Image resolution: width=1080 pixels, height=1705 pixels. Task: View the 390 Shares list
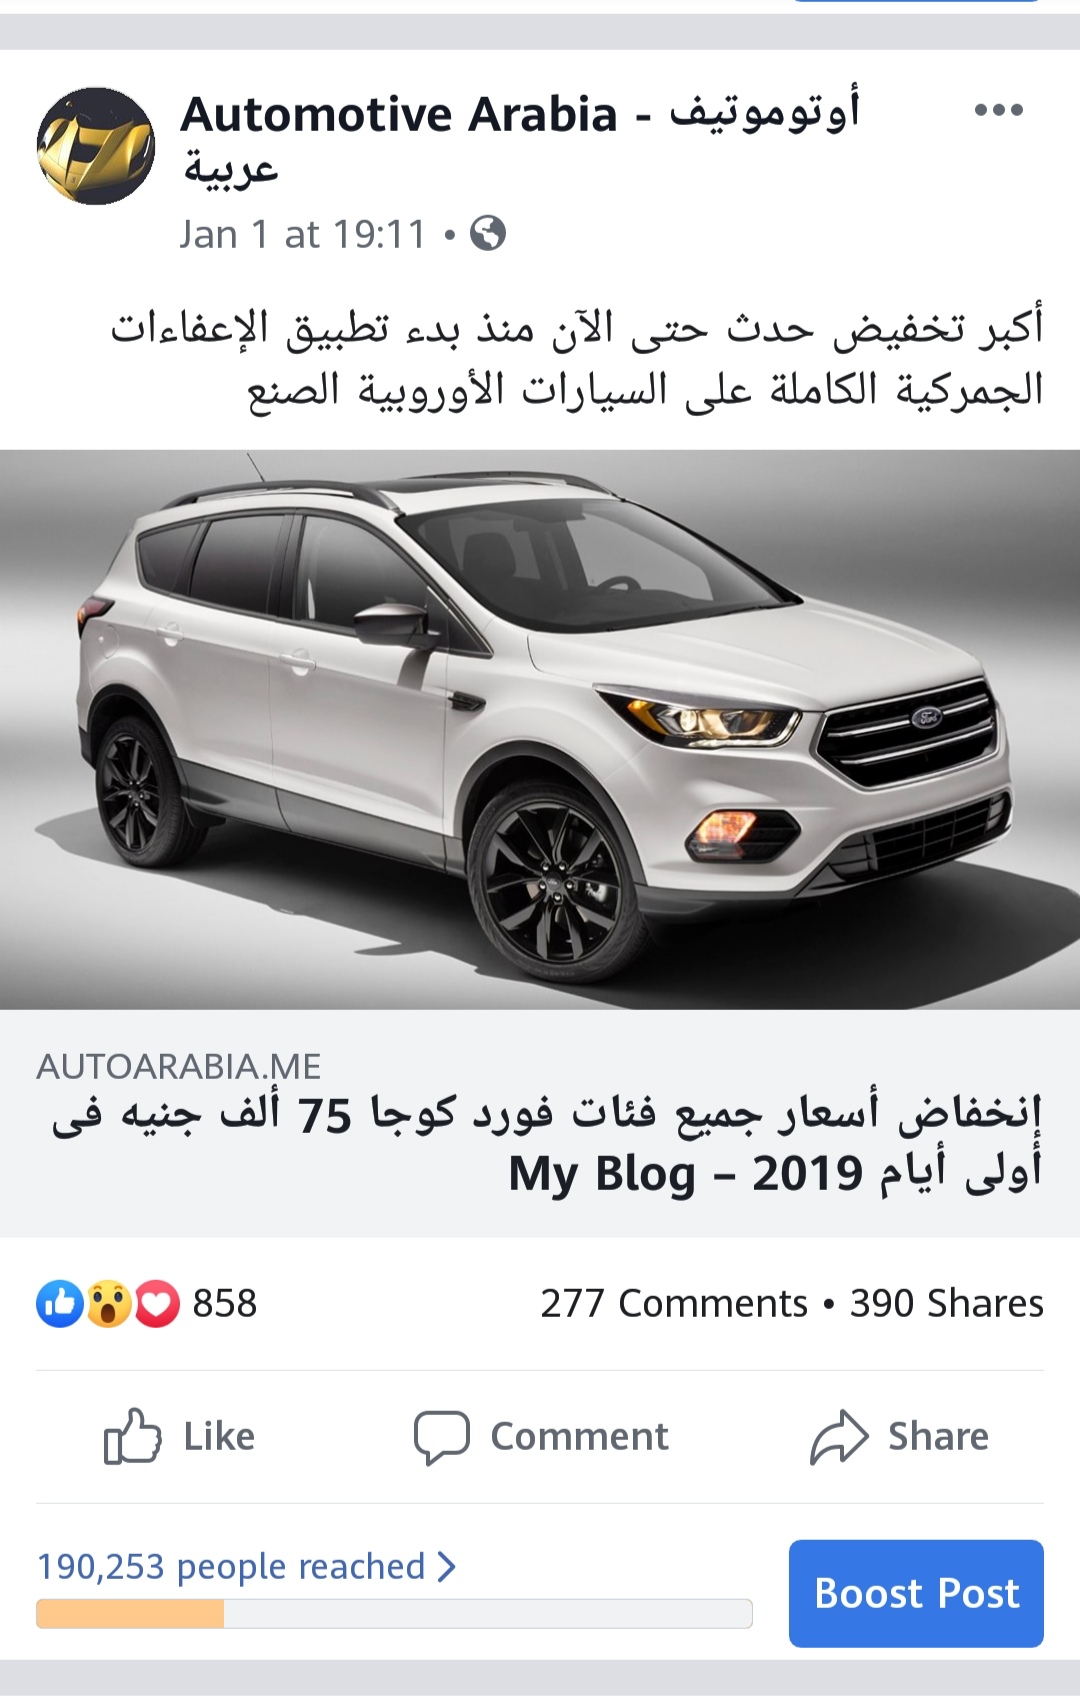pos(947,1304)
